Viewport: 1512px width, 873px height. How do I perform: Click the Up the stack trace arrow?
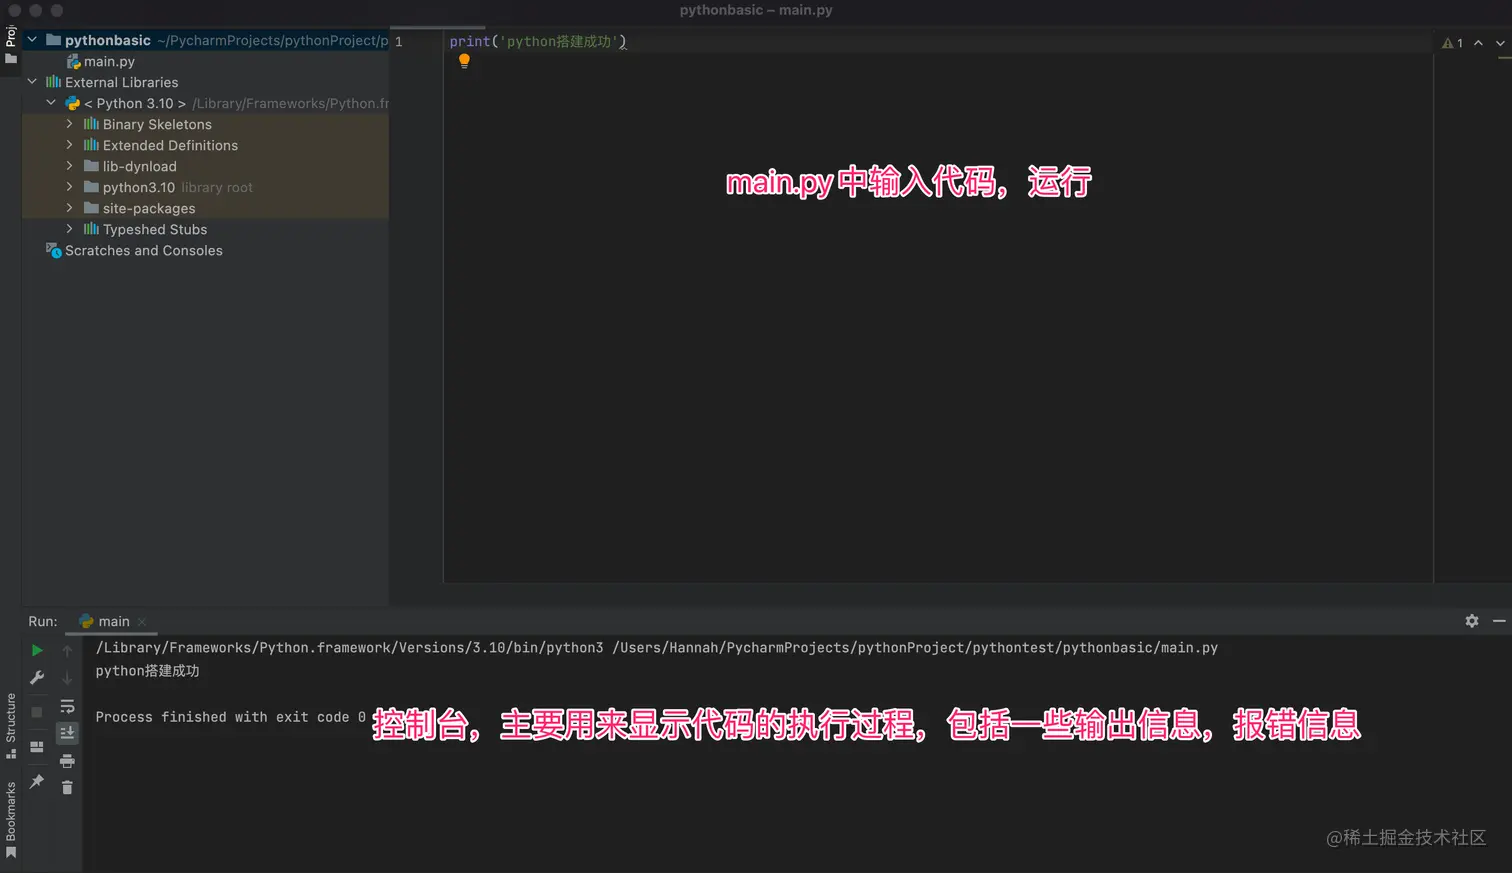coord(67,650)
